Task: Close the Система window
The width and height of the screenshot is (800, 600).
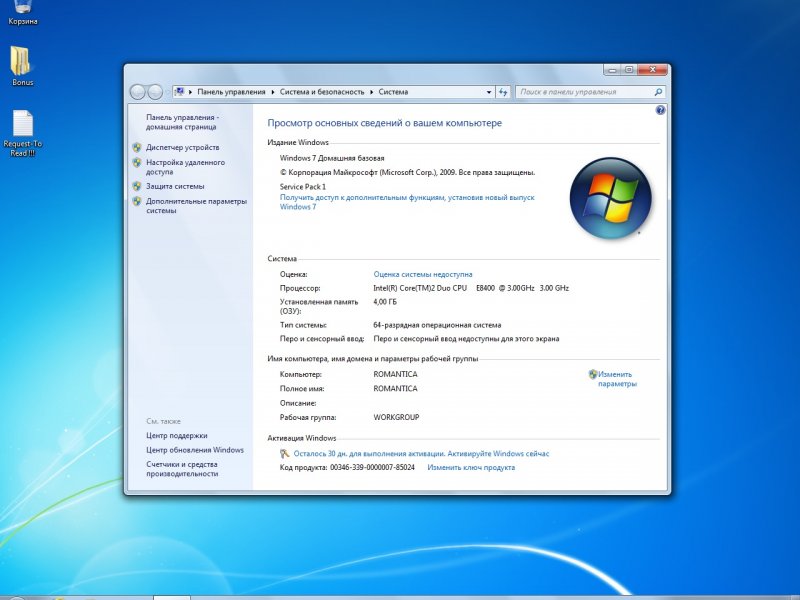Action: tap(653, 70)
